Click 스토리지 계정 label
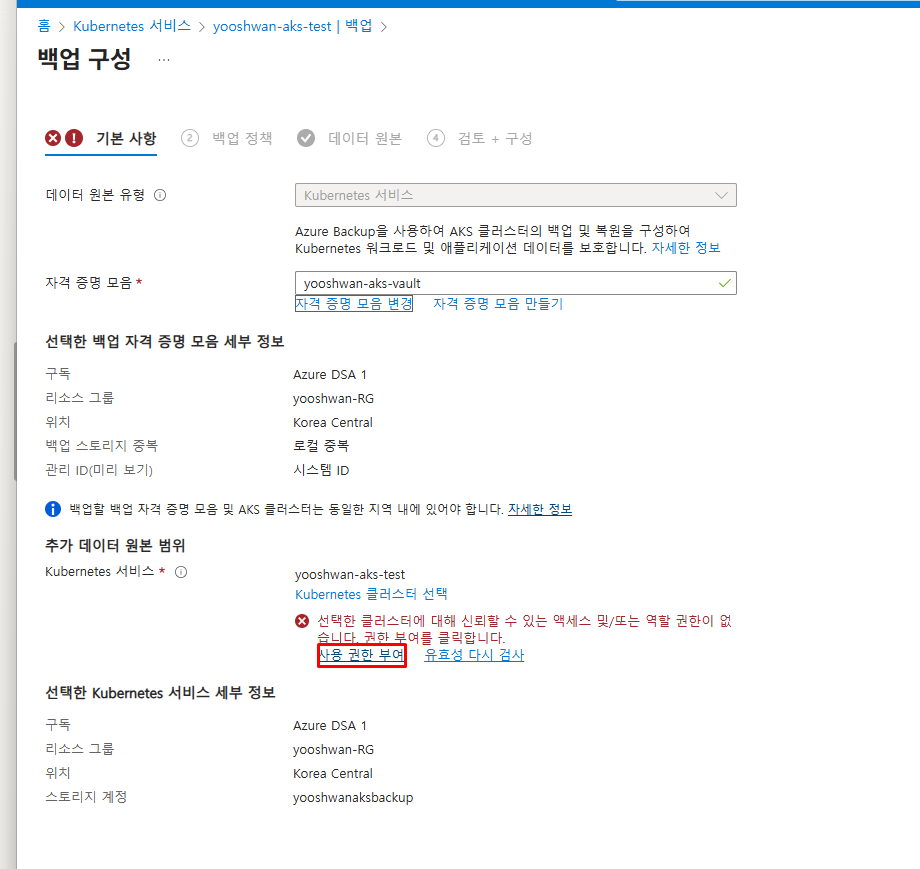The image size is (920, 869). pos(86,797)
